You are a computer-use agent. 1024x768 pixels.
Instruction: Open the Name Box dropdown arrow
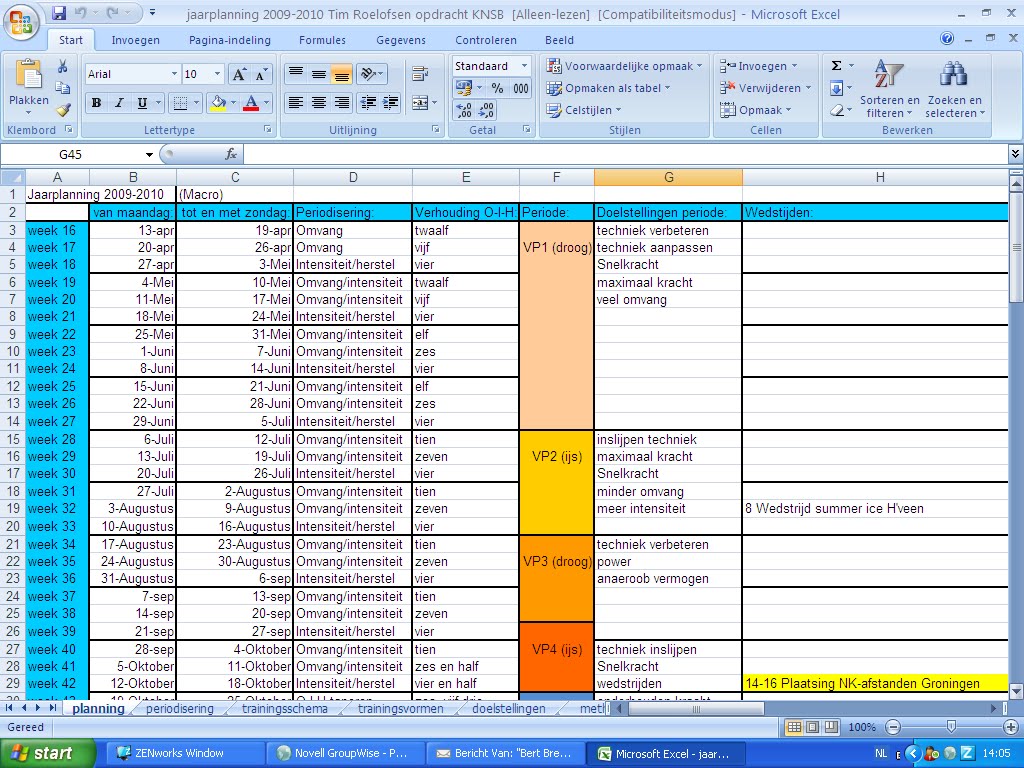coord(150,155)
